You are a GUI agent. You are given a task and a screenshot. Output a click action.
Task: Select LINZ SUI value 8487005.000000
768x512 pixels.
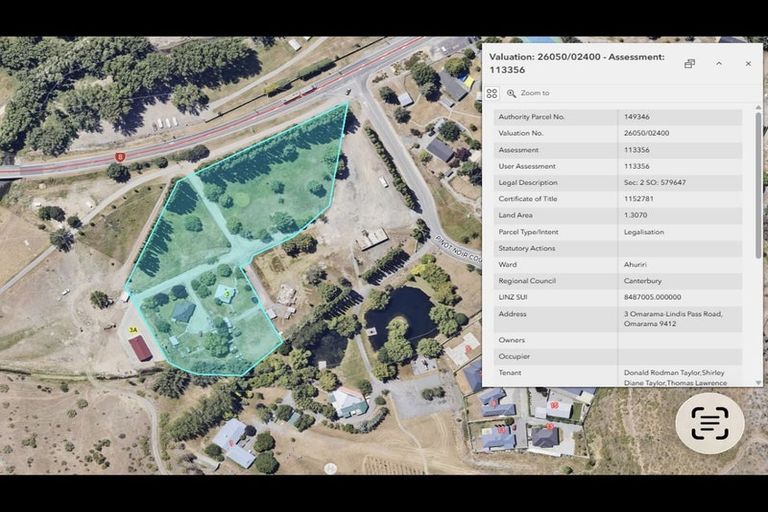click(652, 297)
